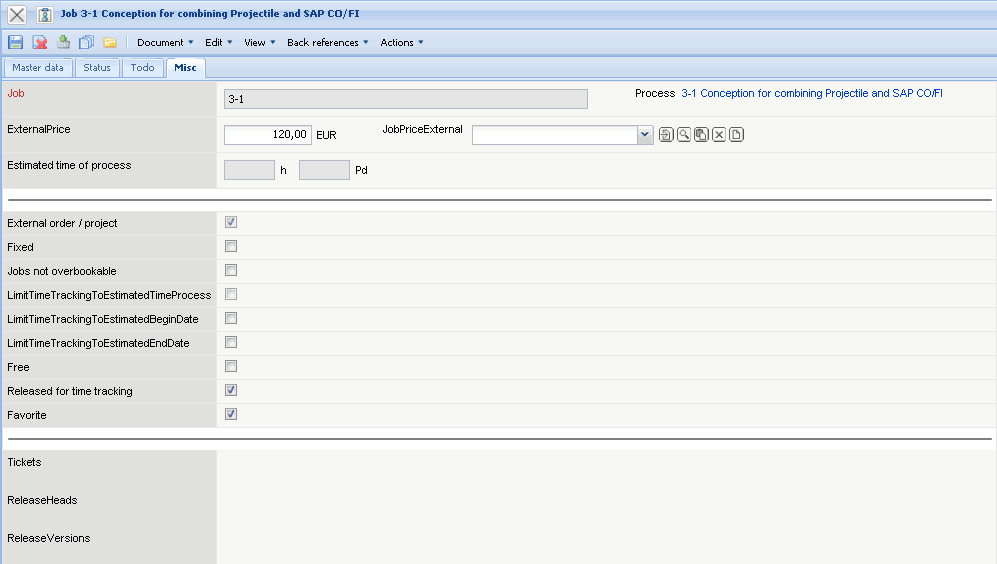Click the ExternalPrice field showing 120,00
This screenshot has width=997, height=564.
[268, 135]
